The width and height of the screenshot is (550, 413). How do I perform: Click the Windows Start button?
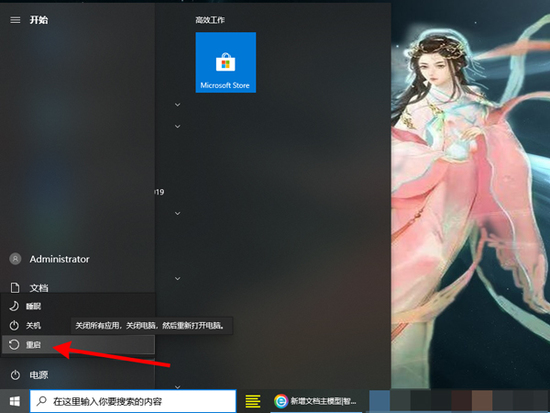(14, 401)
